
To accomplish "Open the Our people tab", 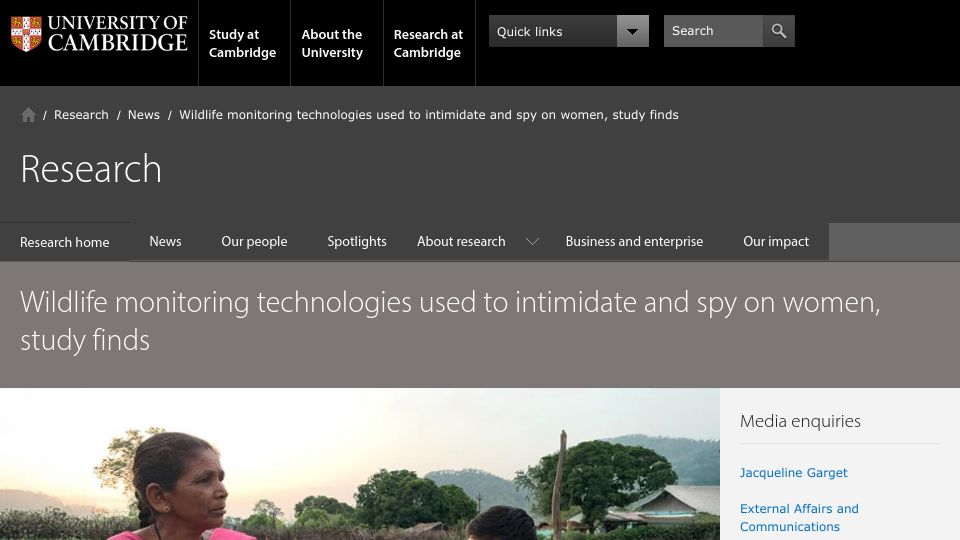I will tap(254, 242).
